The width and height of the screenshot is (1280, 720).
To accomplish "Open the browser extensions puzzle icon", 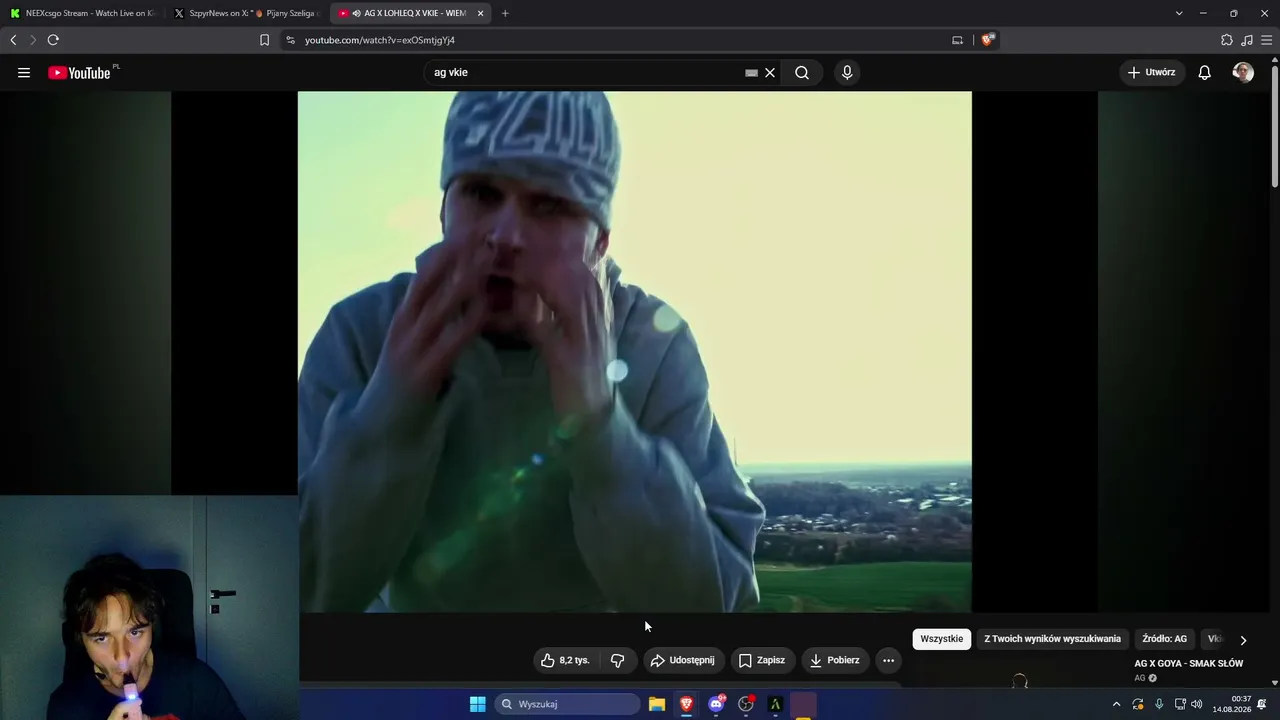I will click(1227, 40).
